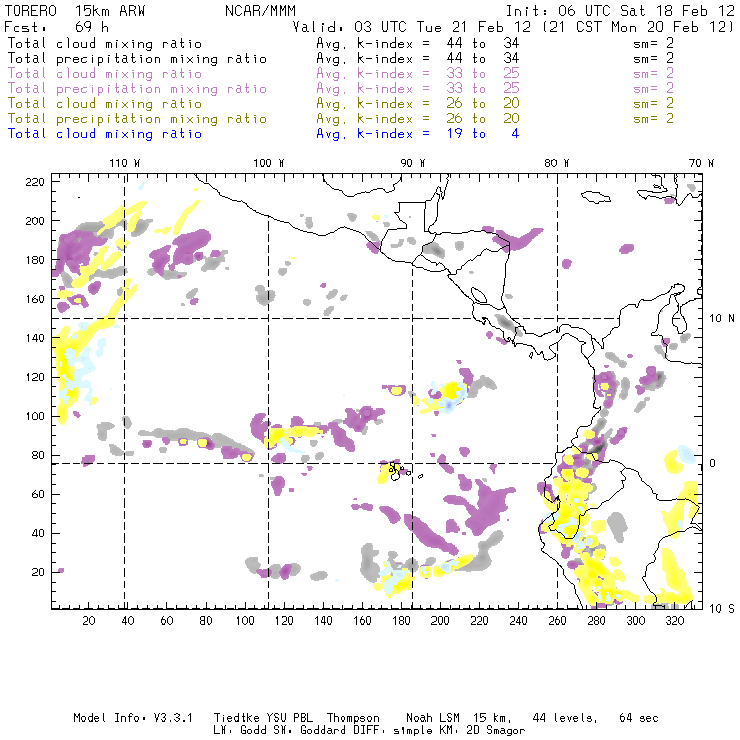This screenshot has height=740, width=740.
Task: Click the '60' tick on the vertical axis
Action: tap(38, 494)
